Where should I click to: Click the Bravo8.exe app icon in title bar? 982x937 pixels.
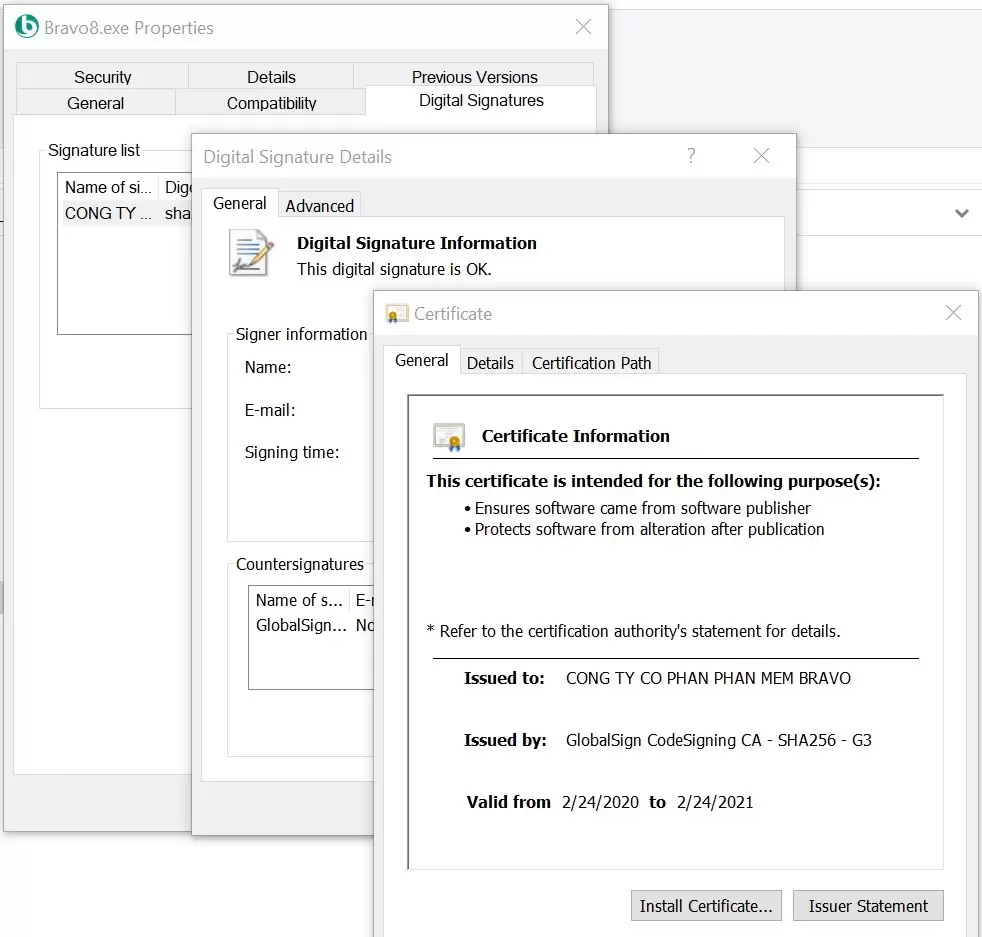(27, 27)
